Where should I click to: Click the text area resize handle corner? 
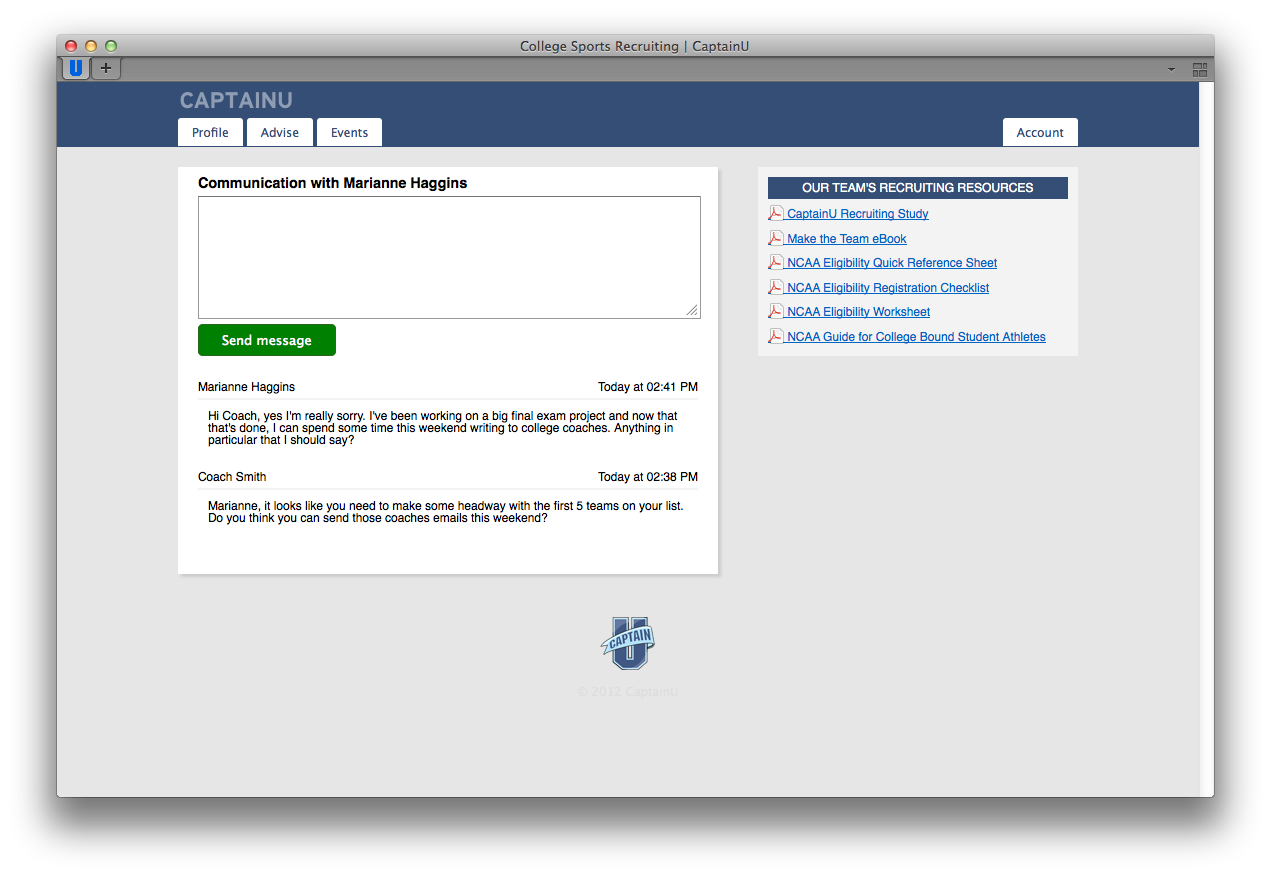tap(692, 311)
